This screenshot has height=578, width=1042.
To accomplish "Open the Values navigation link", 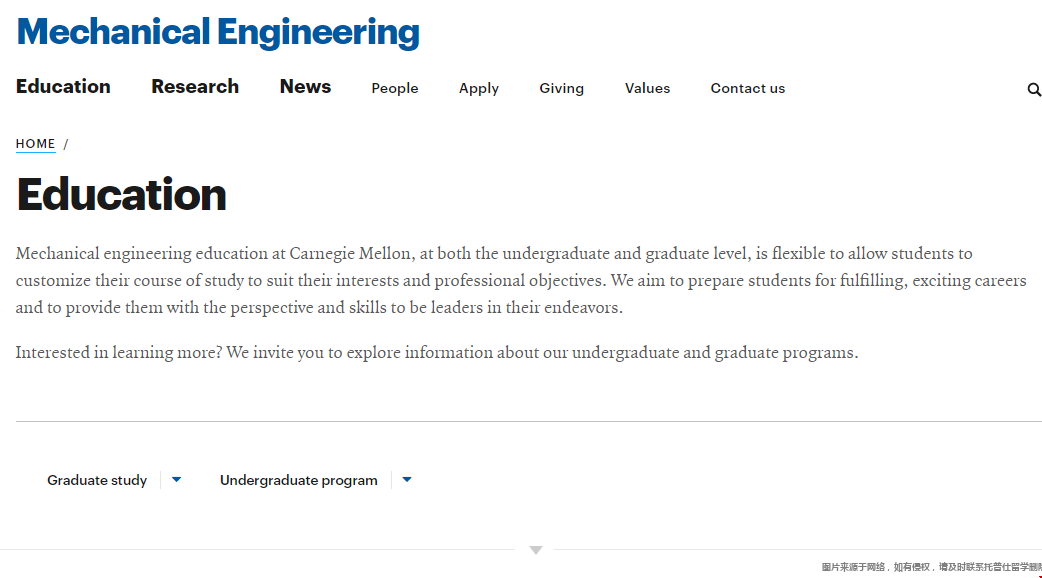I will (x=647, y=89).
